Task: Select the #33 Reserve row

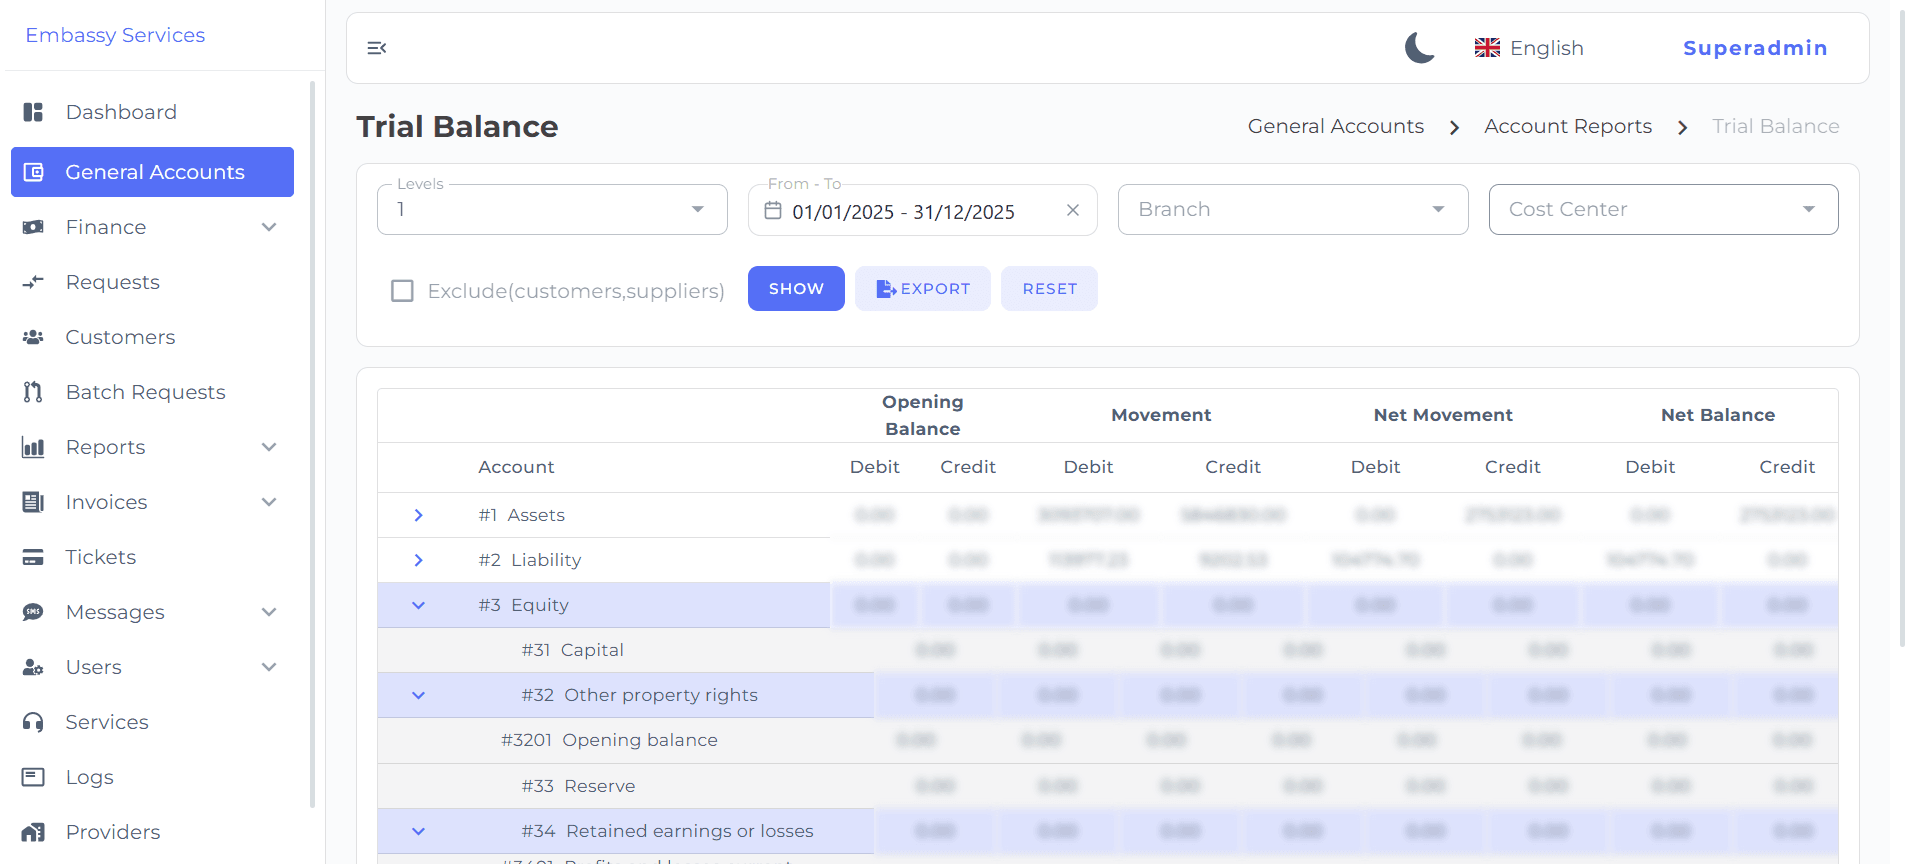Action: click(1107, 786)
